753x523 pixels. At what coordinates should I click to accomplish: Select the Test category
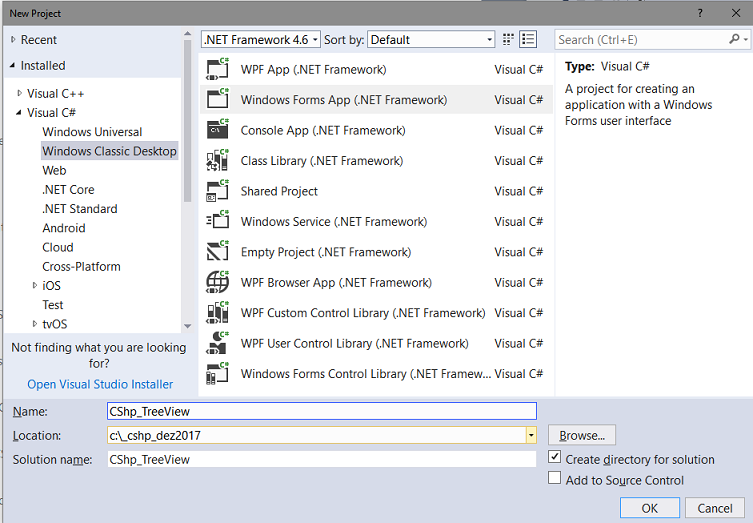pyautogui.click(x=52, y=304)
